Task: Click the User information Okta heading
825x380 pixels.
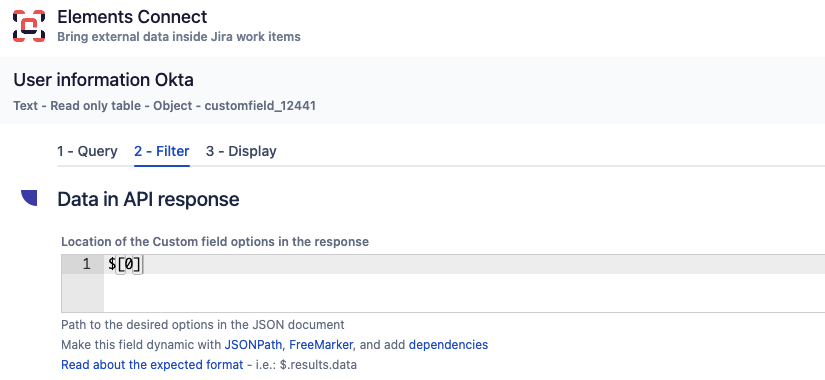Action: (x=104, y=80)
